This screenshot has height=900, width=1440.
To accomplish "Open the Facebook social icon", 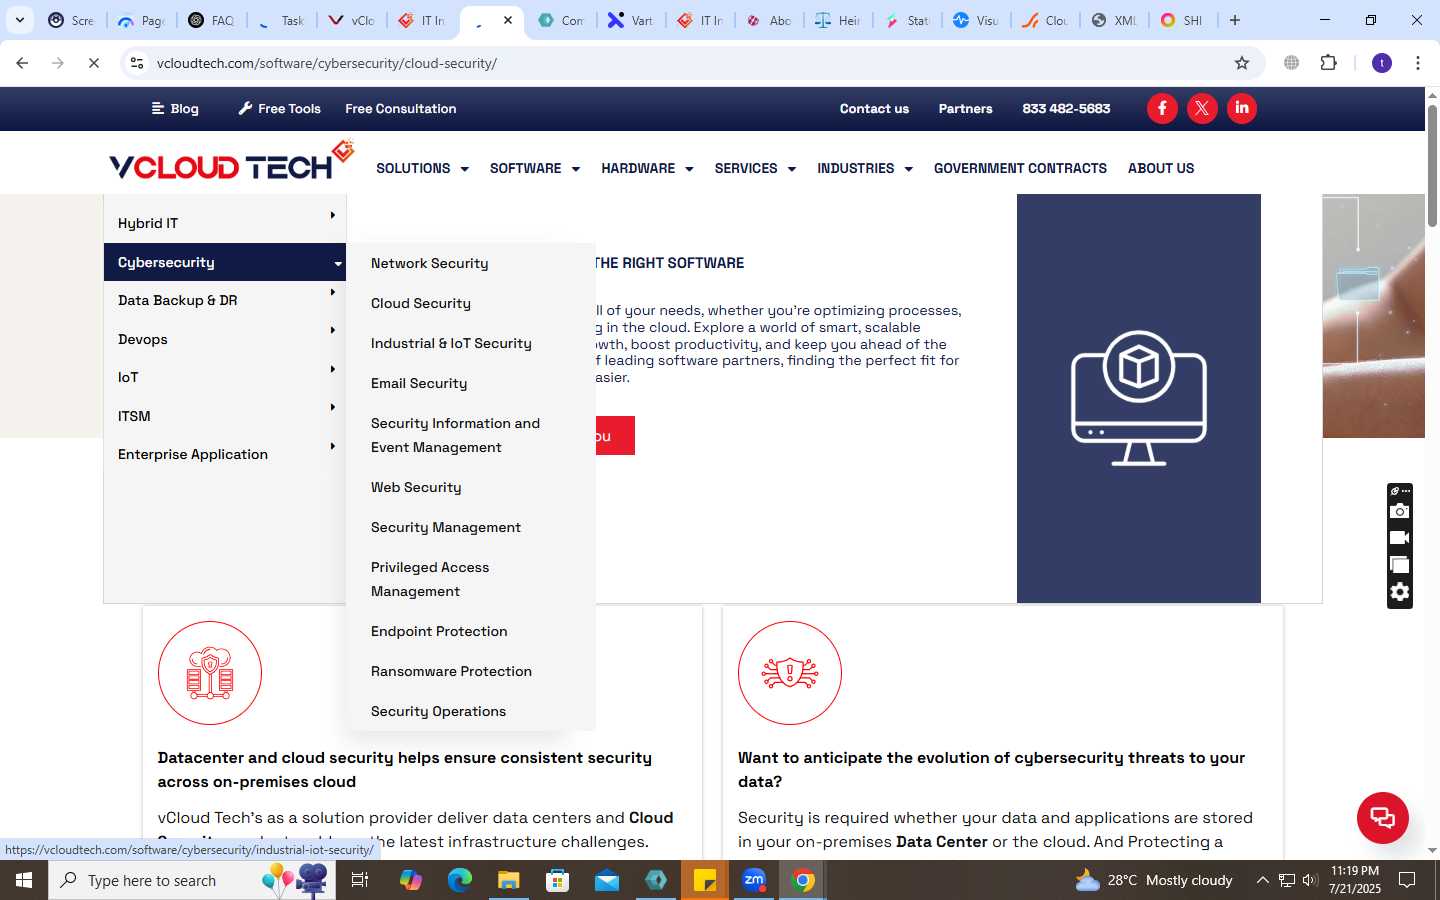I will pyautogui.click(x=1162, y=108).
